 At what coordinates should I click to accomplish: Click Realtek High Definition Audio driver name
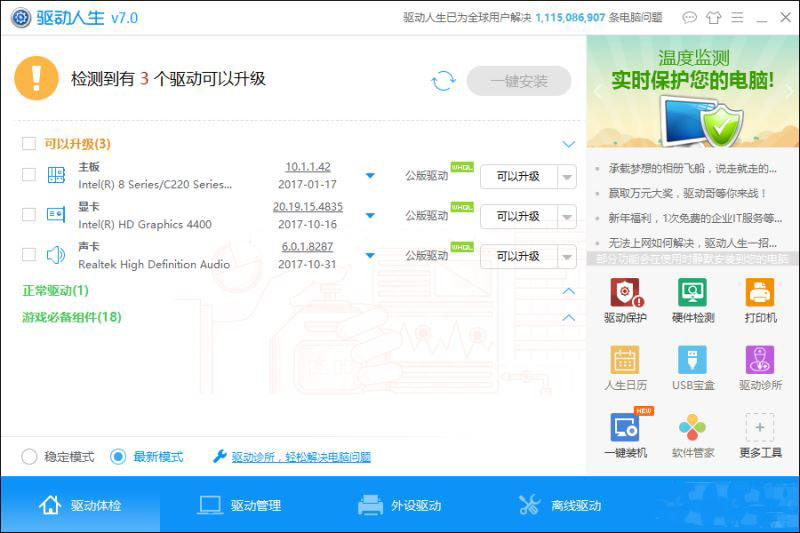(x=154, y=264)
